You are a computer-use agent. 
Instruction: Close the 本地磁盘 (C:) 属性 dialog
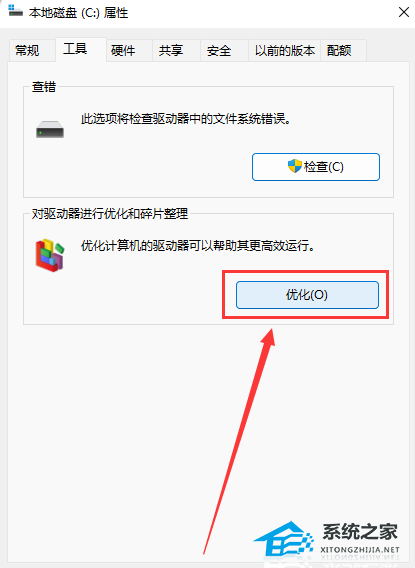click(403, 12)
